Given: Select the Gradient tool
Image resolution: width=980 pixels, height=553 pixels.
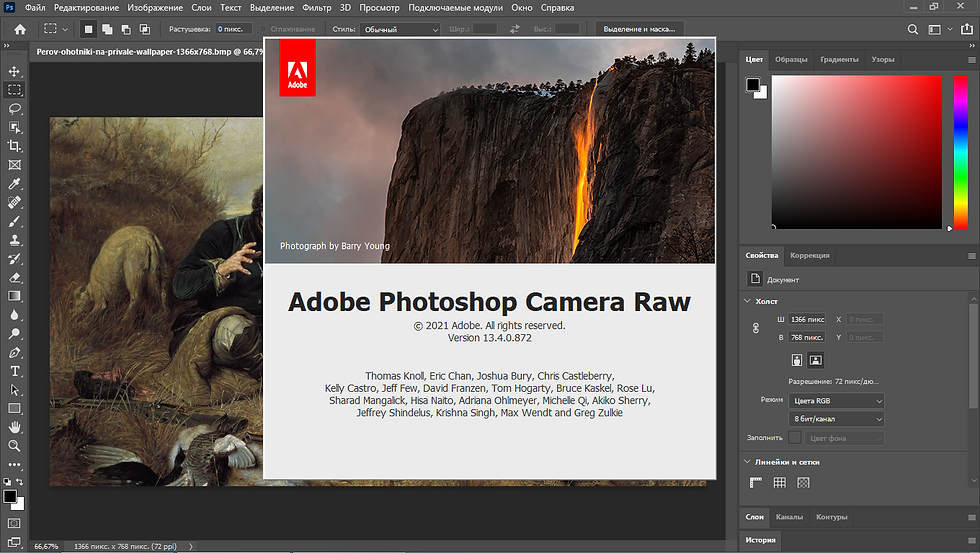Looking at the screenshot, I should [x=14, y=296].
